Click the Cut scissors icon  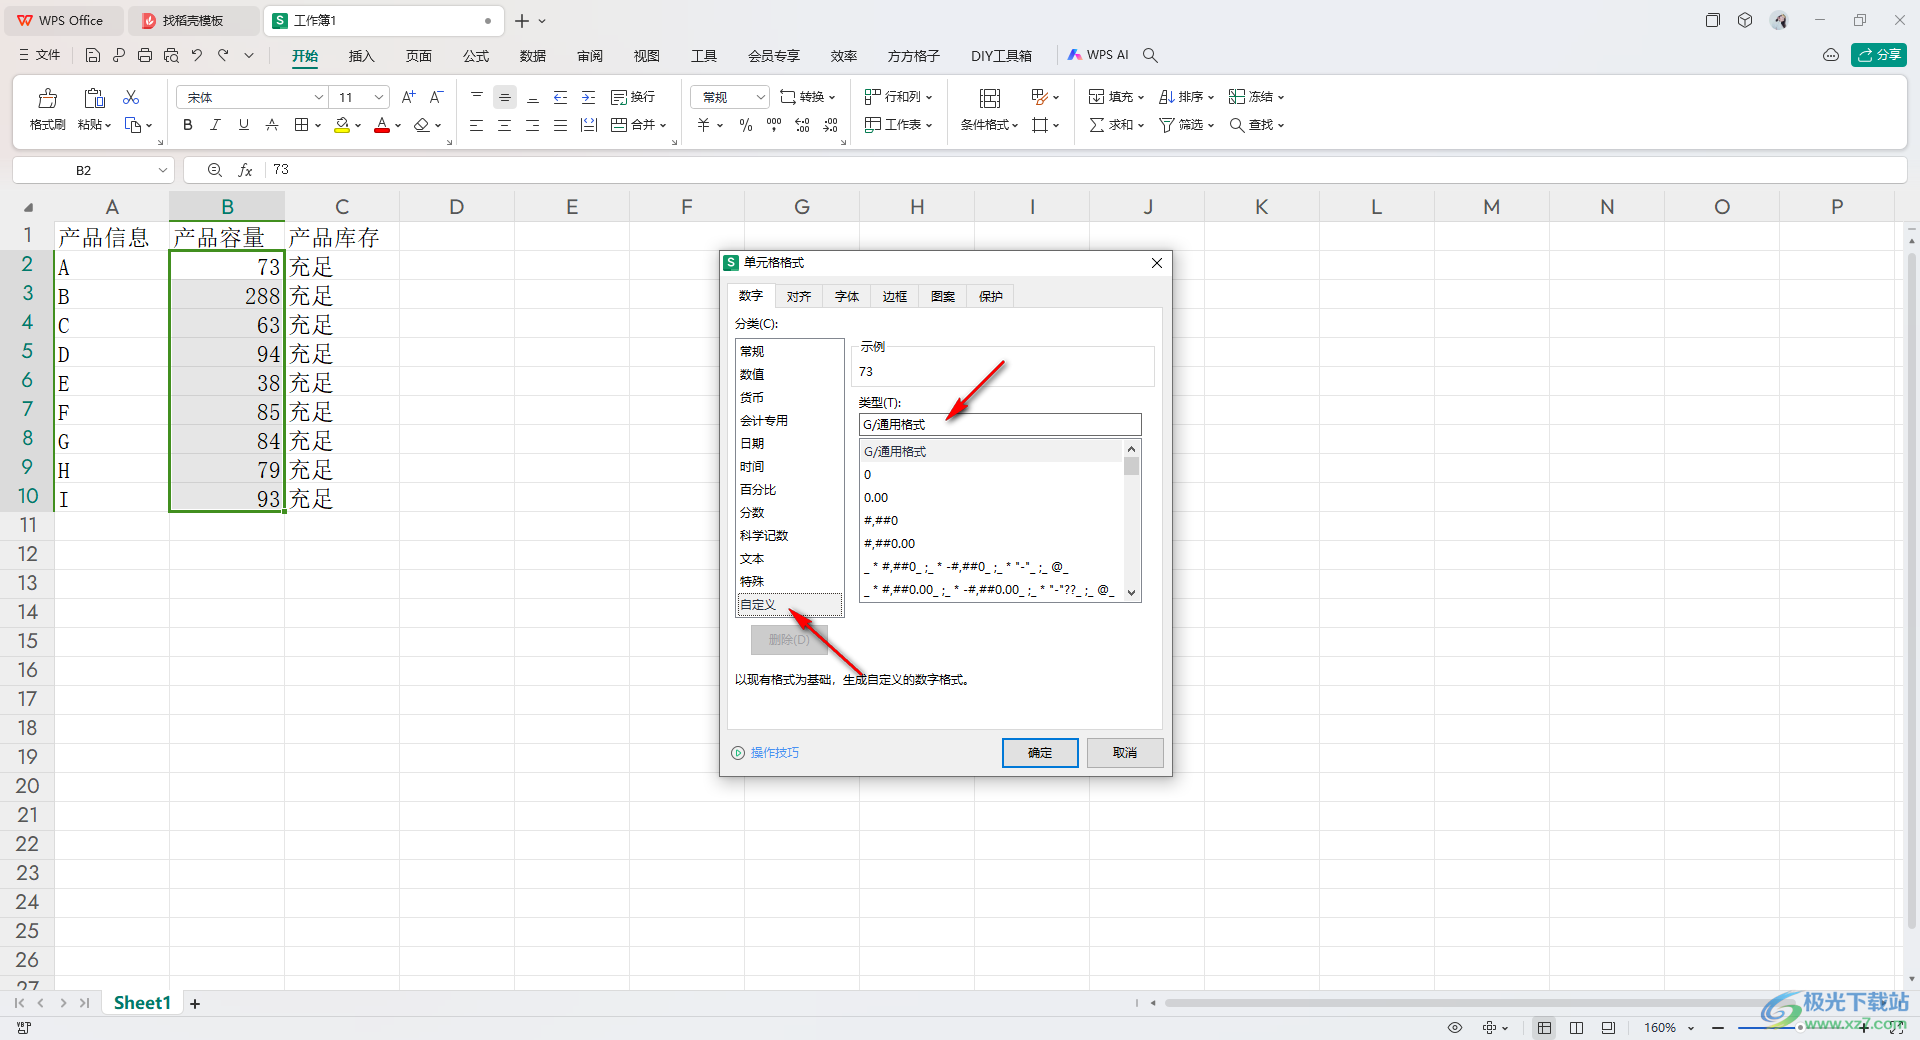pos(131,97)
